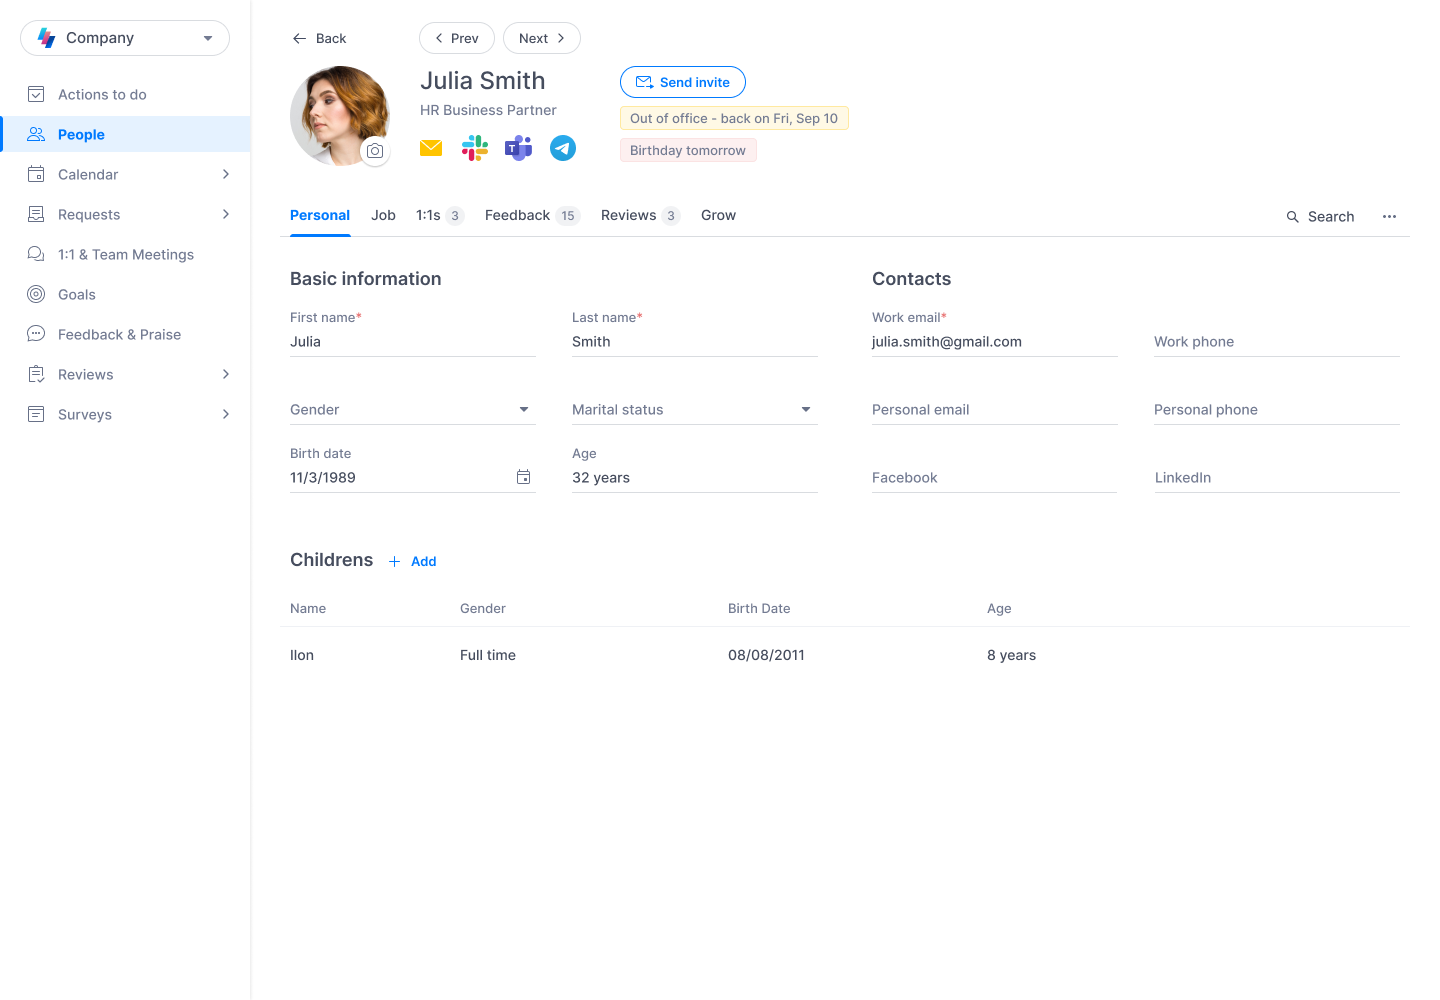Change profile photo via camera icon

[x=374, y=150]
